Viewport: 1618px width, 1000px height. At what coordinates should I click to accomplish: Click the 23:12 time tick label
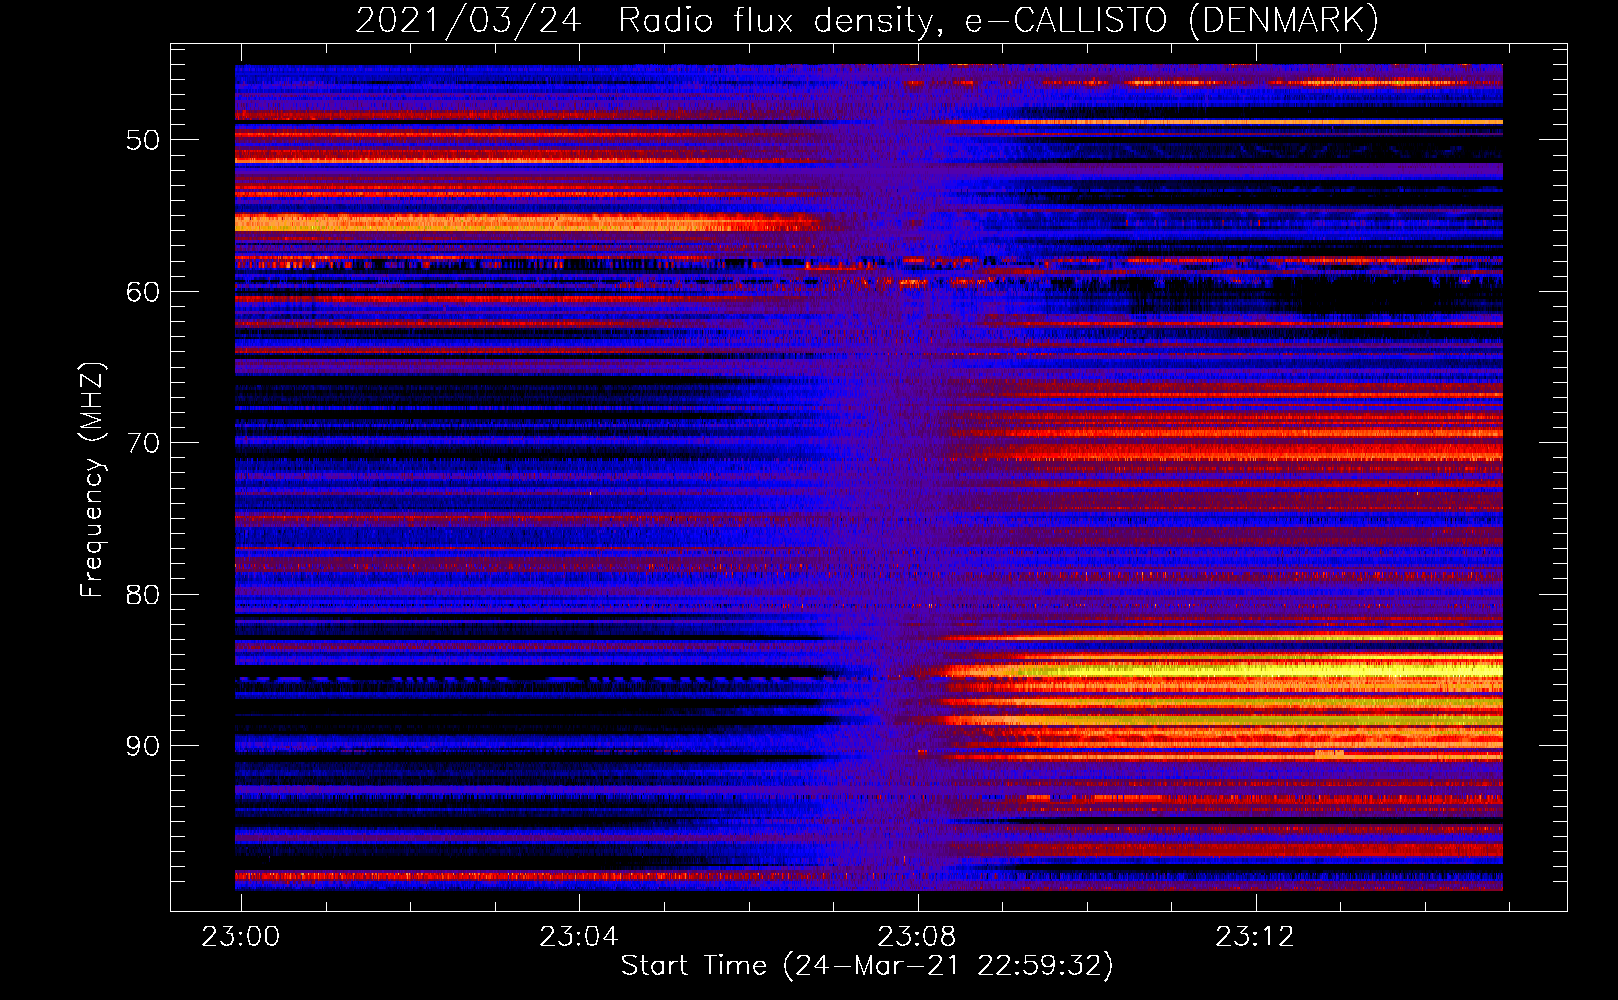[x=1255, y=937]
